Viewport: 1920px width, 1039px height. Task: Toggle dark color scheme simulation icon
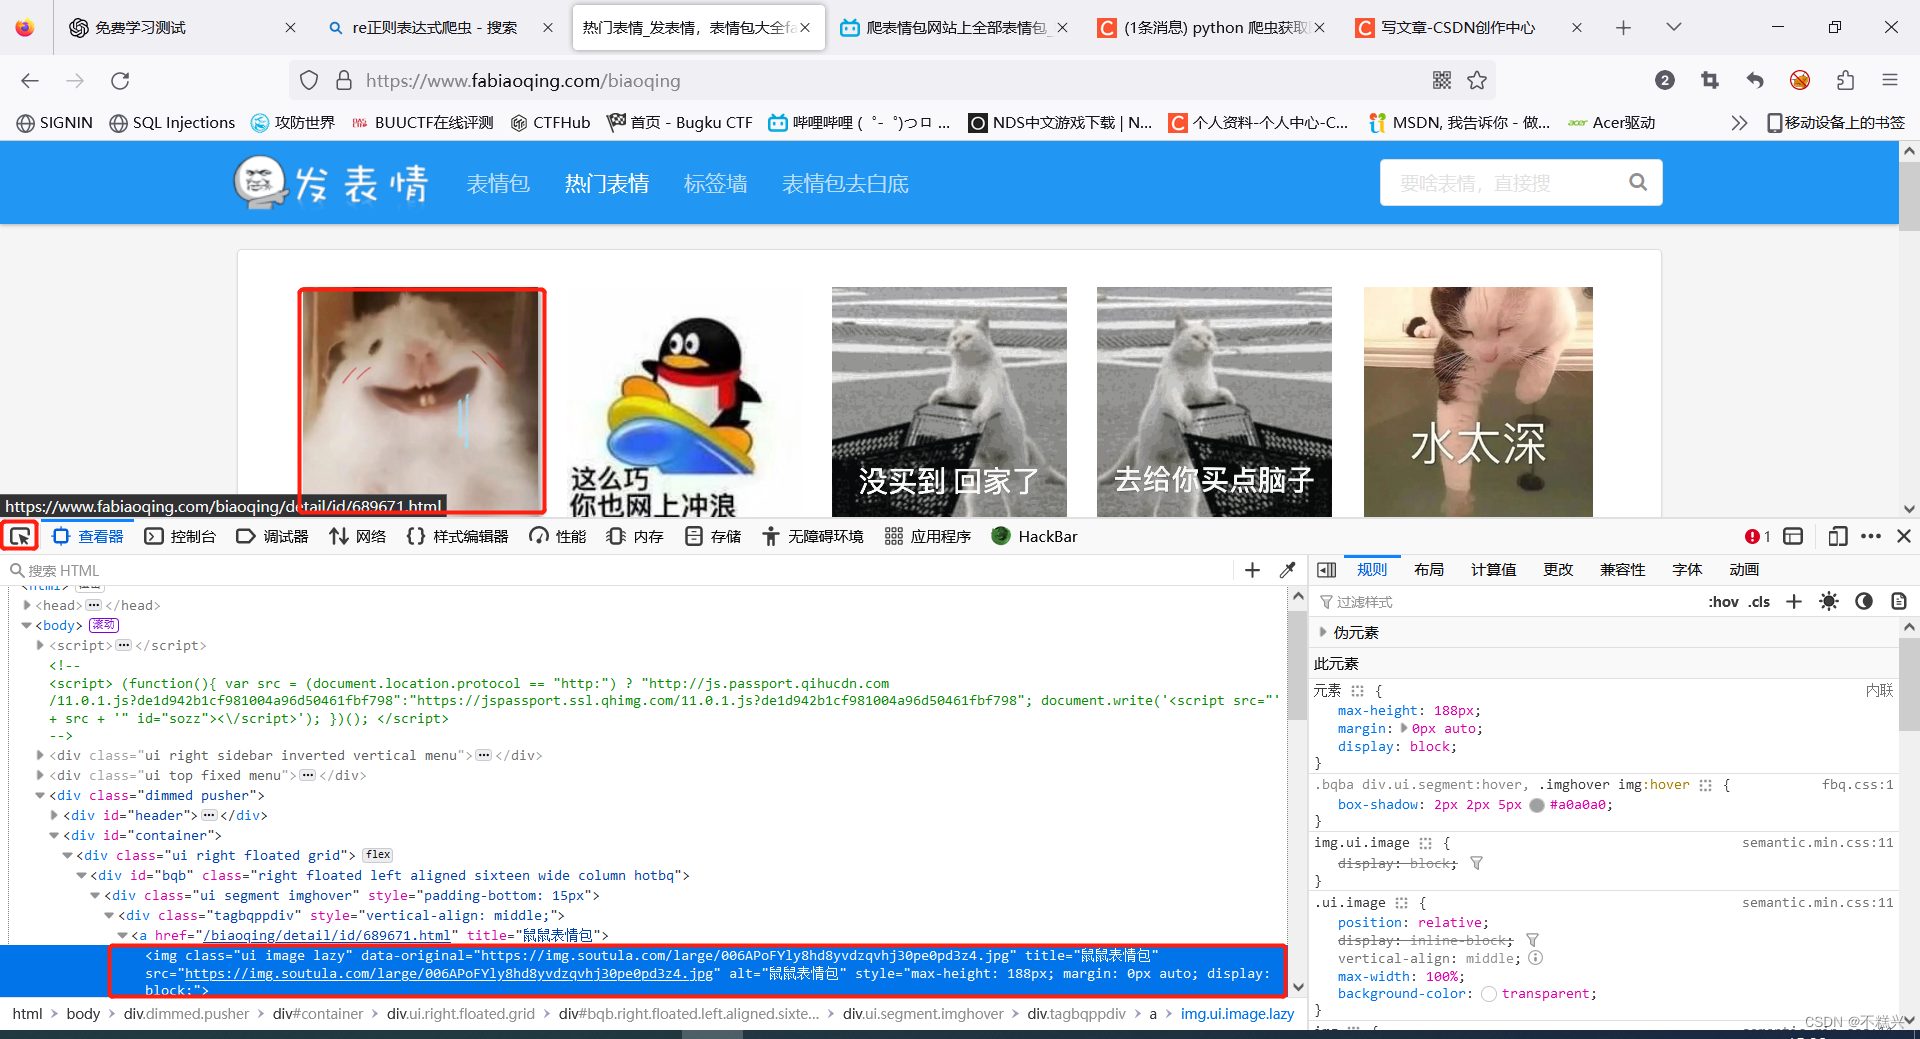click(x=1864, y=602)
